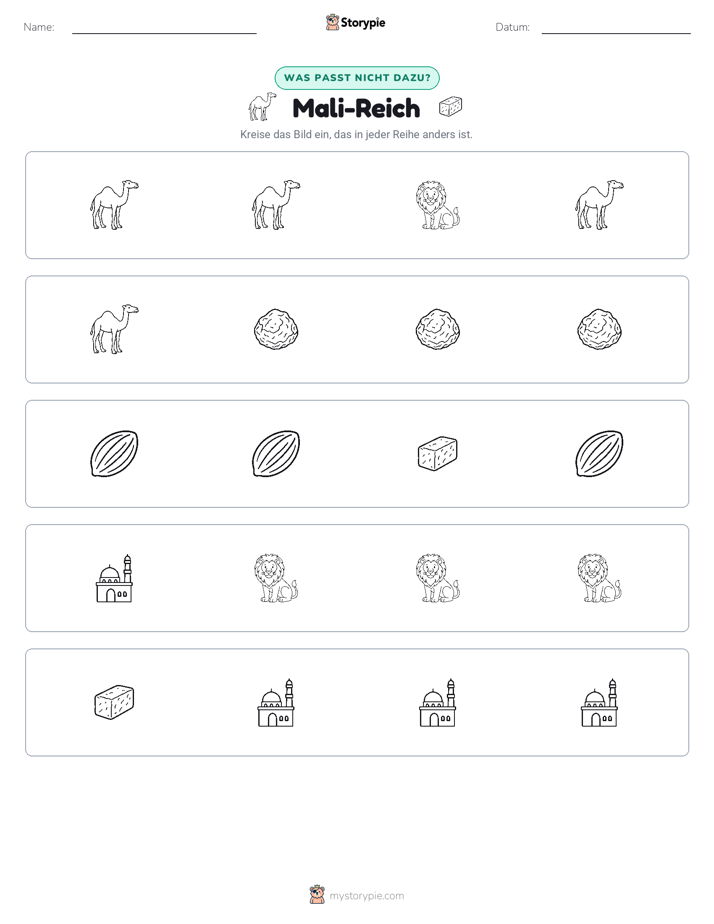The width and height of the screenshot is (714, 924).
Task: Click the mosque in the fourth row
Action: tap(114, 578)
